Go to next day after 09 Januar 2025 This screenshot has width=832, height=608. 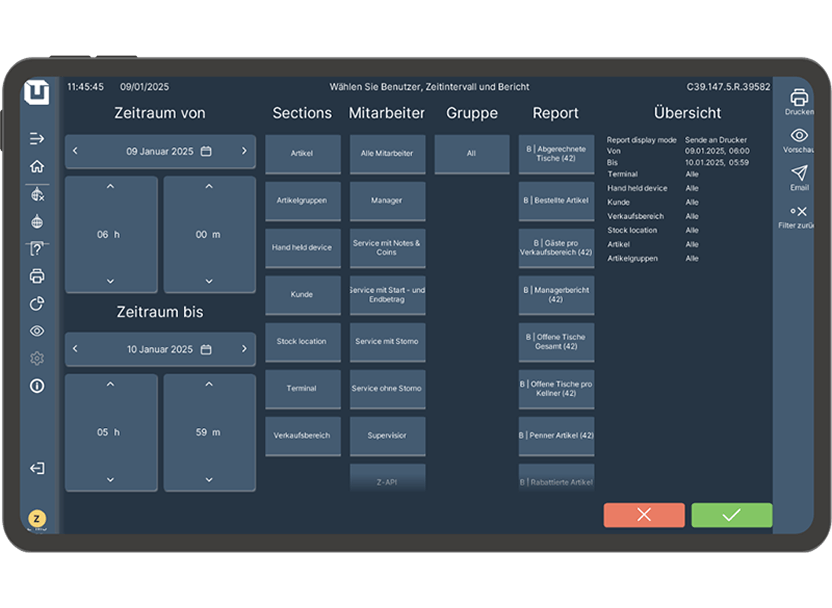(x=244, y=151)
